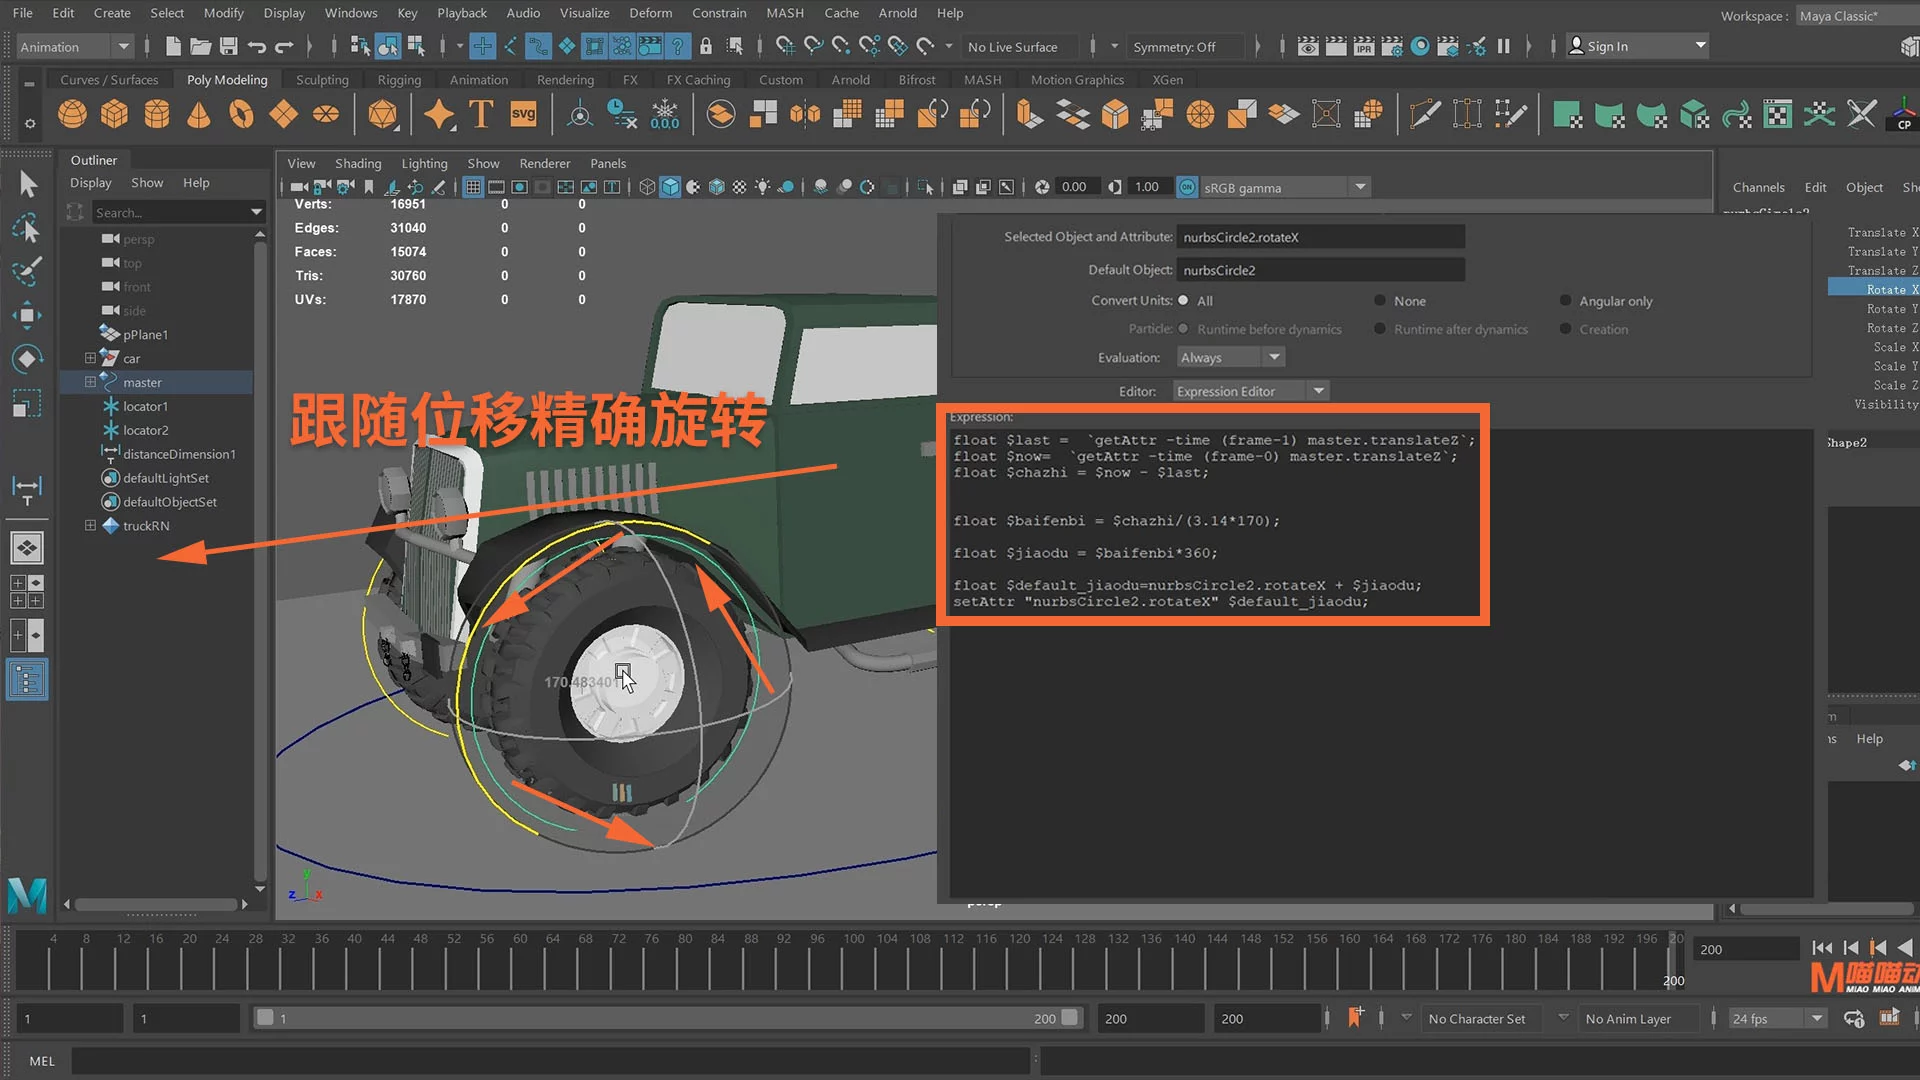This screenshot has height=1080, width=1920.
Task: Click the pause rendering icon
Action: [1503, 46]
